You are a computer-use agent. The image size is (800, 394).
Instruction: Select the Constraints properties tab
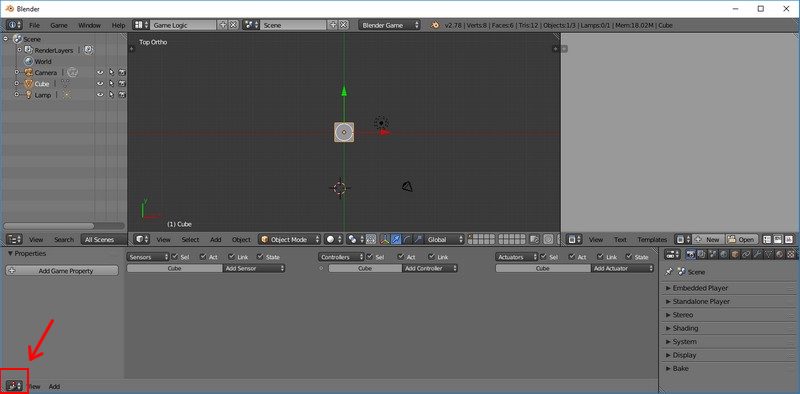(x=746, y=254)
